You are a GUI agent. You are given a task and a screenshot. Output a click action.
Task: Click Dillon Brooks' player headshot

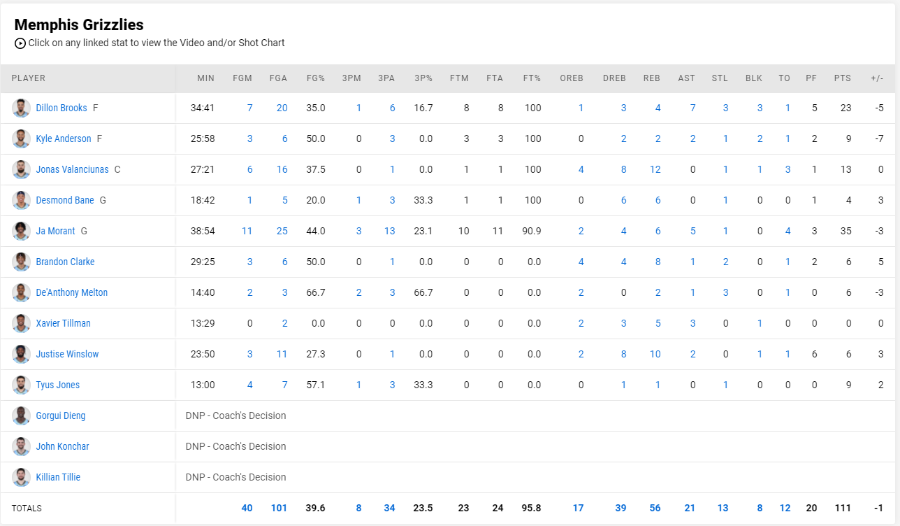(x=21, y=107)
